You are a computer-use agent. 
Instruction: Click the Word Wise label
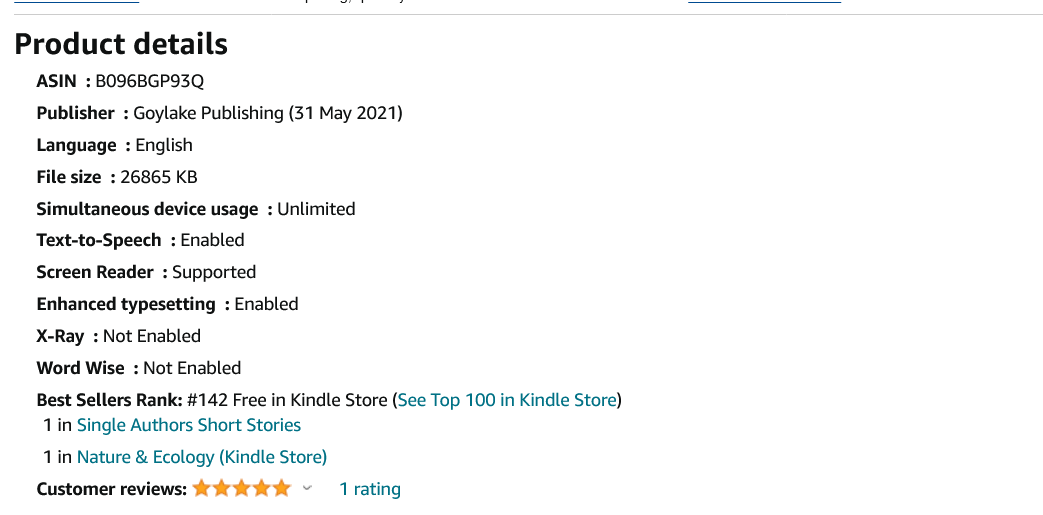pos(81,368)
